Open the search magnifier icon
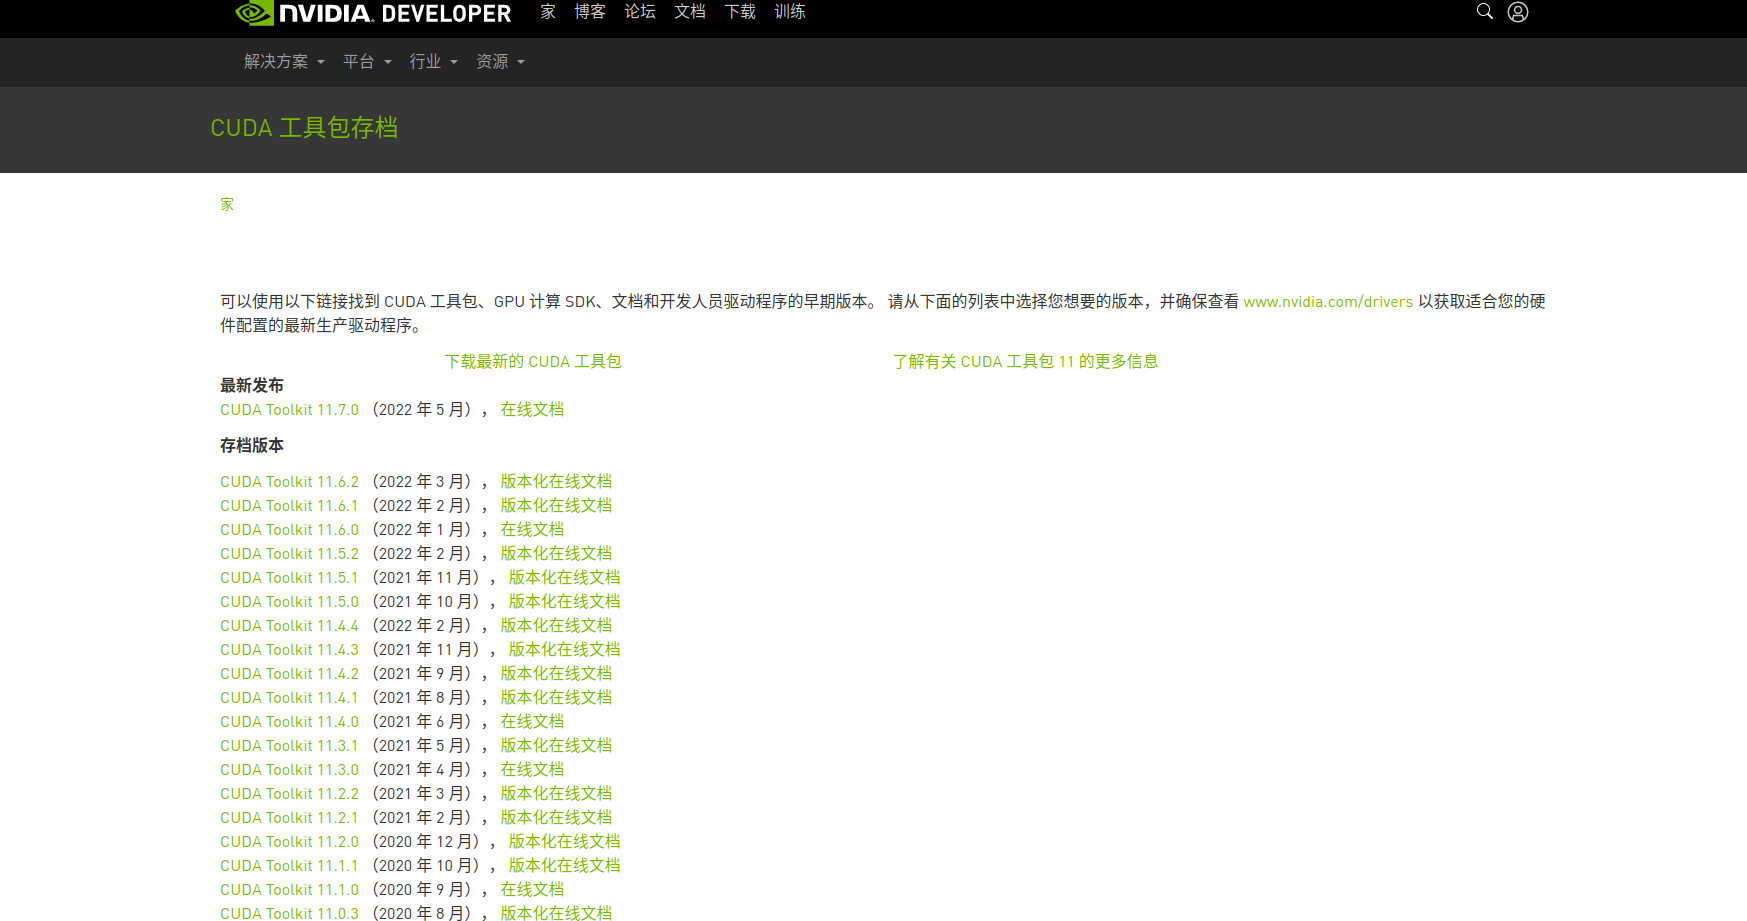This screenshot has width=1747, height=921. (1484, 11)
